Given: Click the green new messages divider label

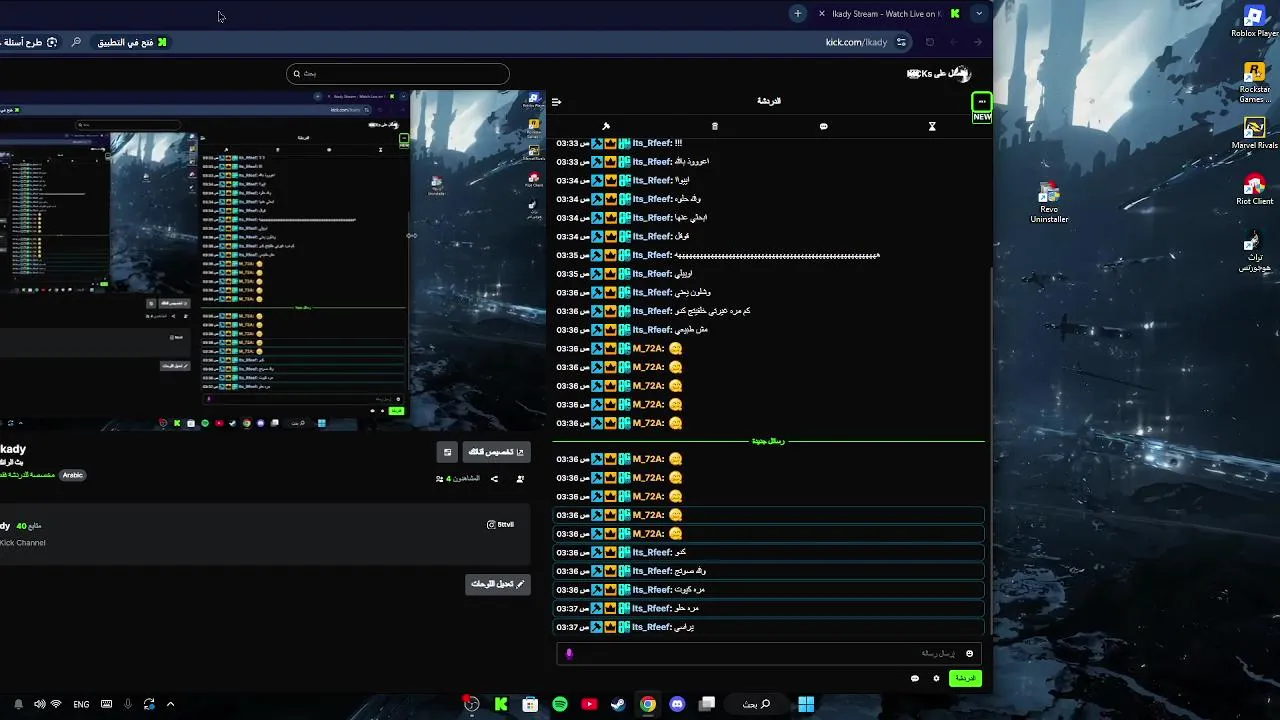Looking at the screenshot, I should pyautogui.click(x=768, y=440).
